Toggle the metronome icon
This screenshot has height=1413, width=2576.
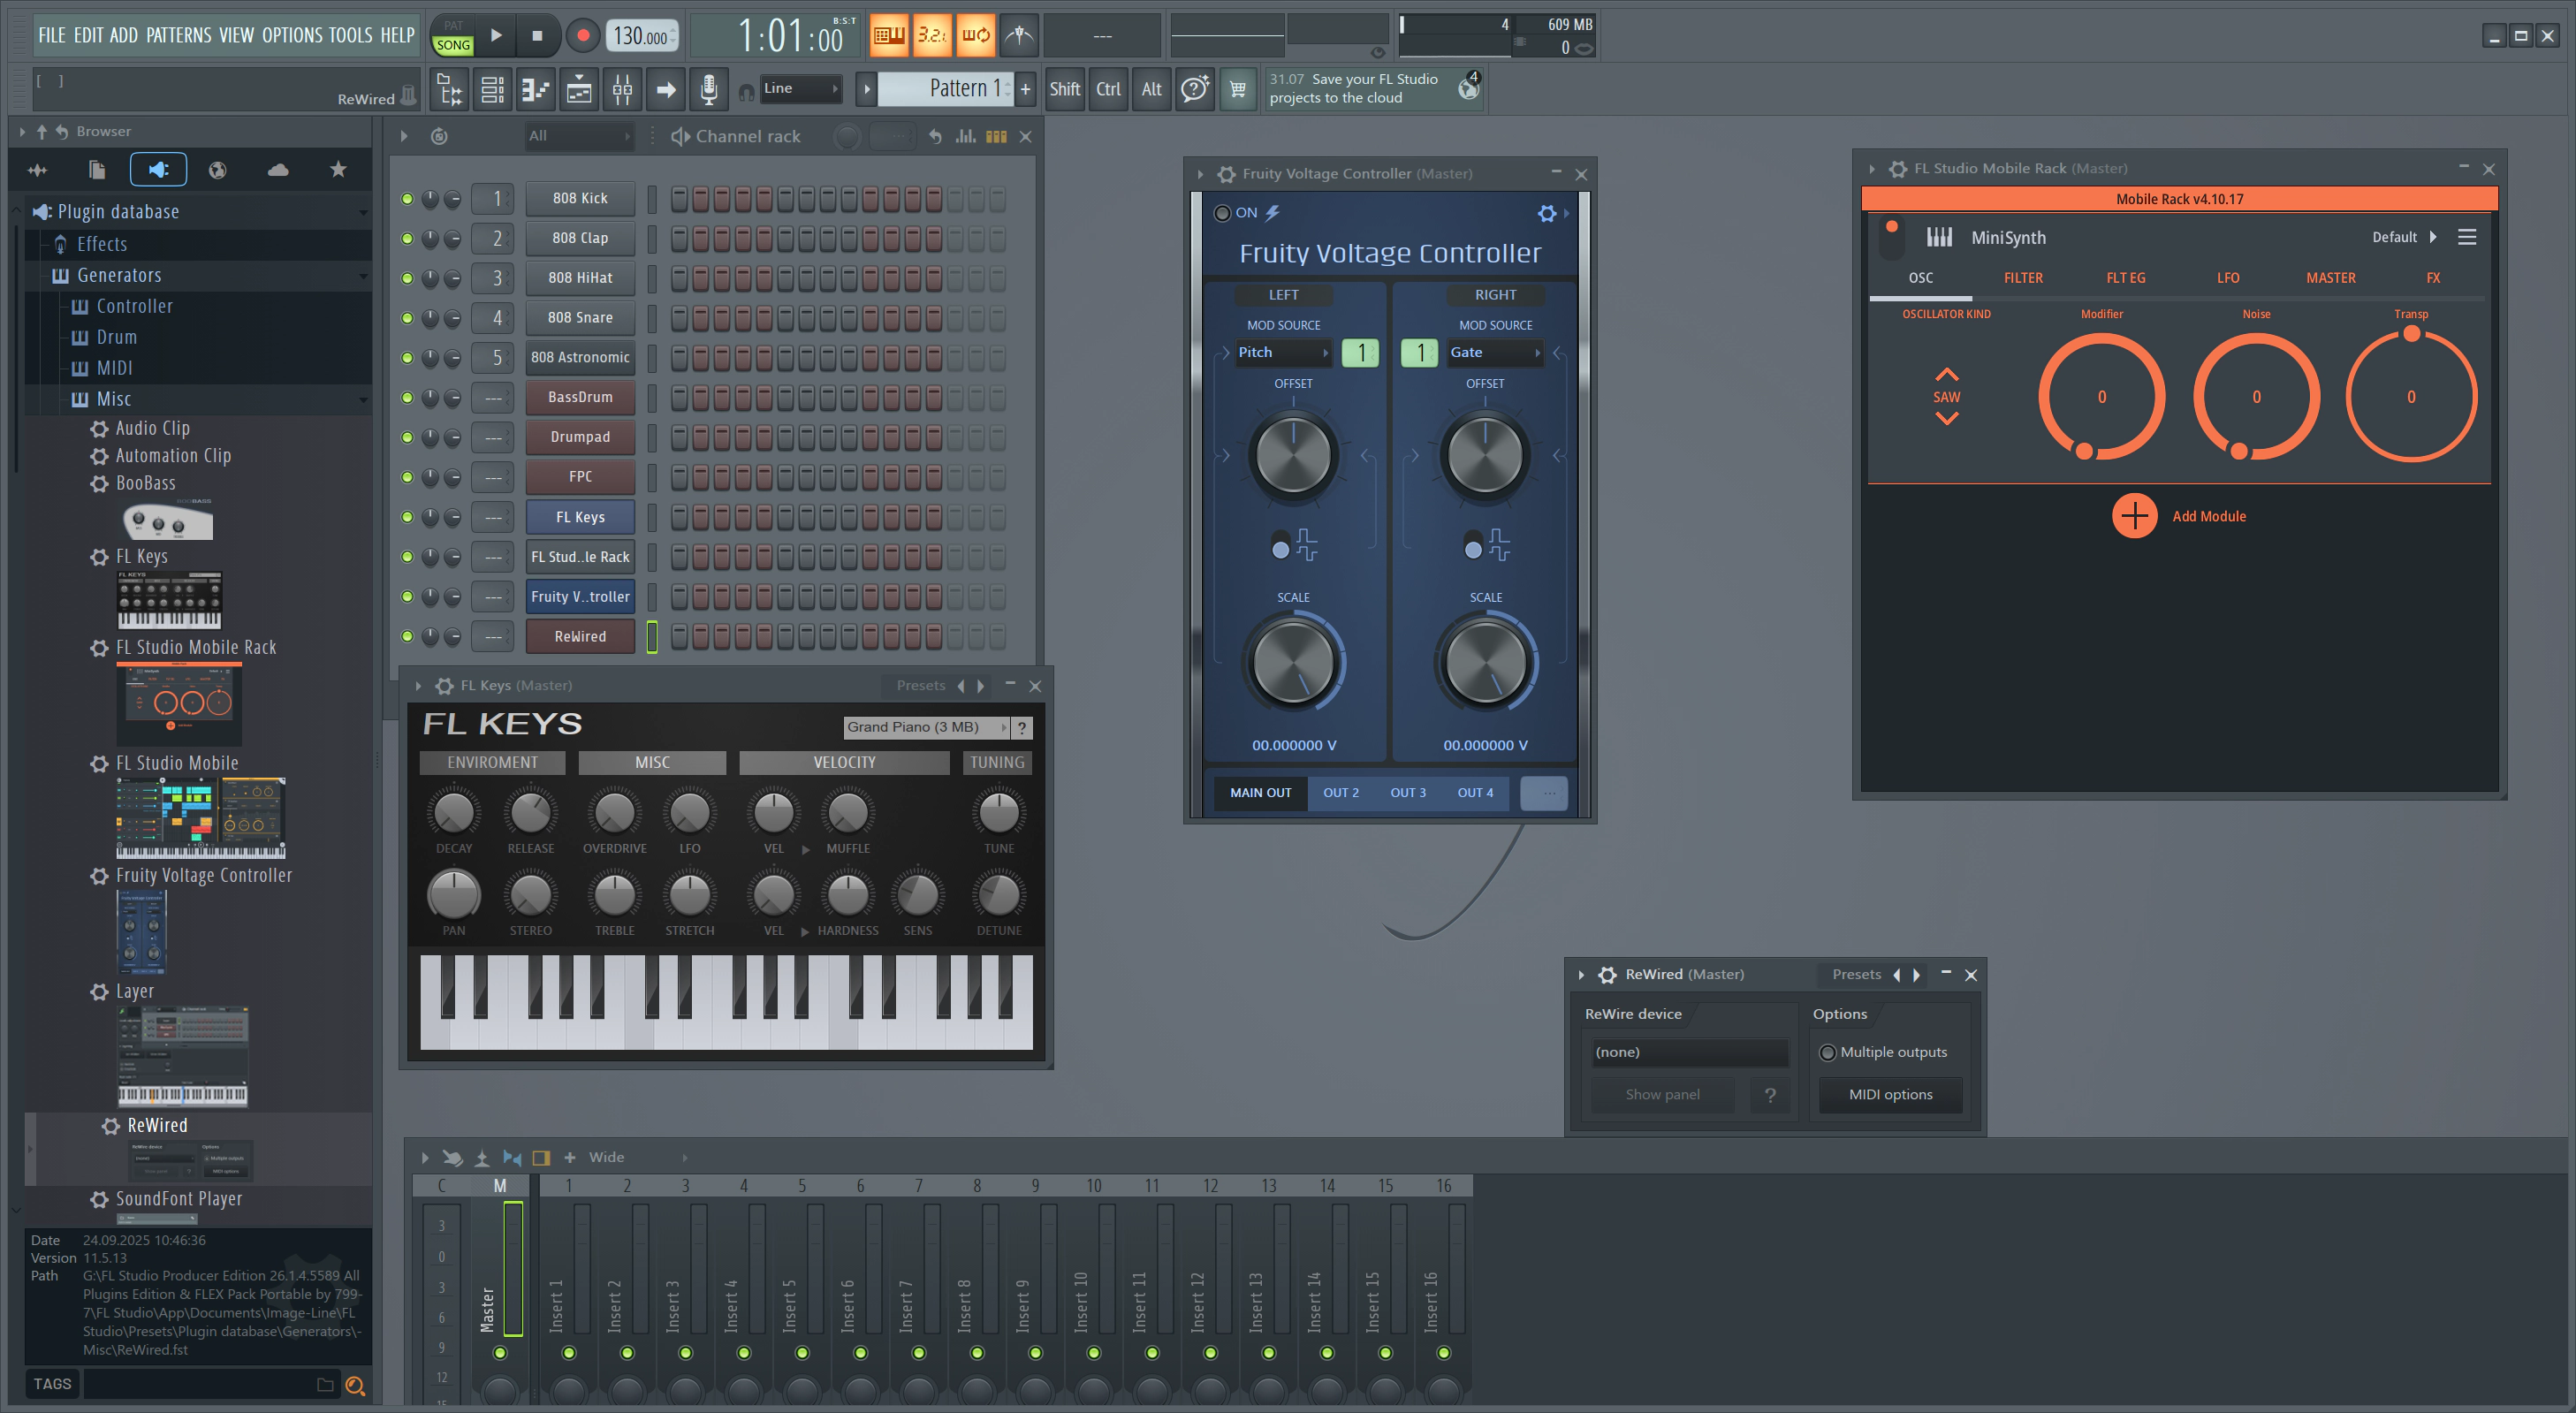coord(1019,36)
